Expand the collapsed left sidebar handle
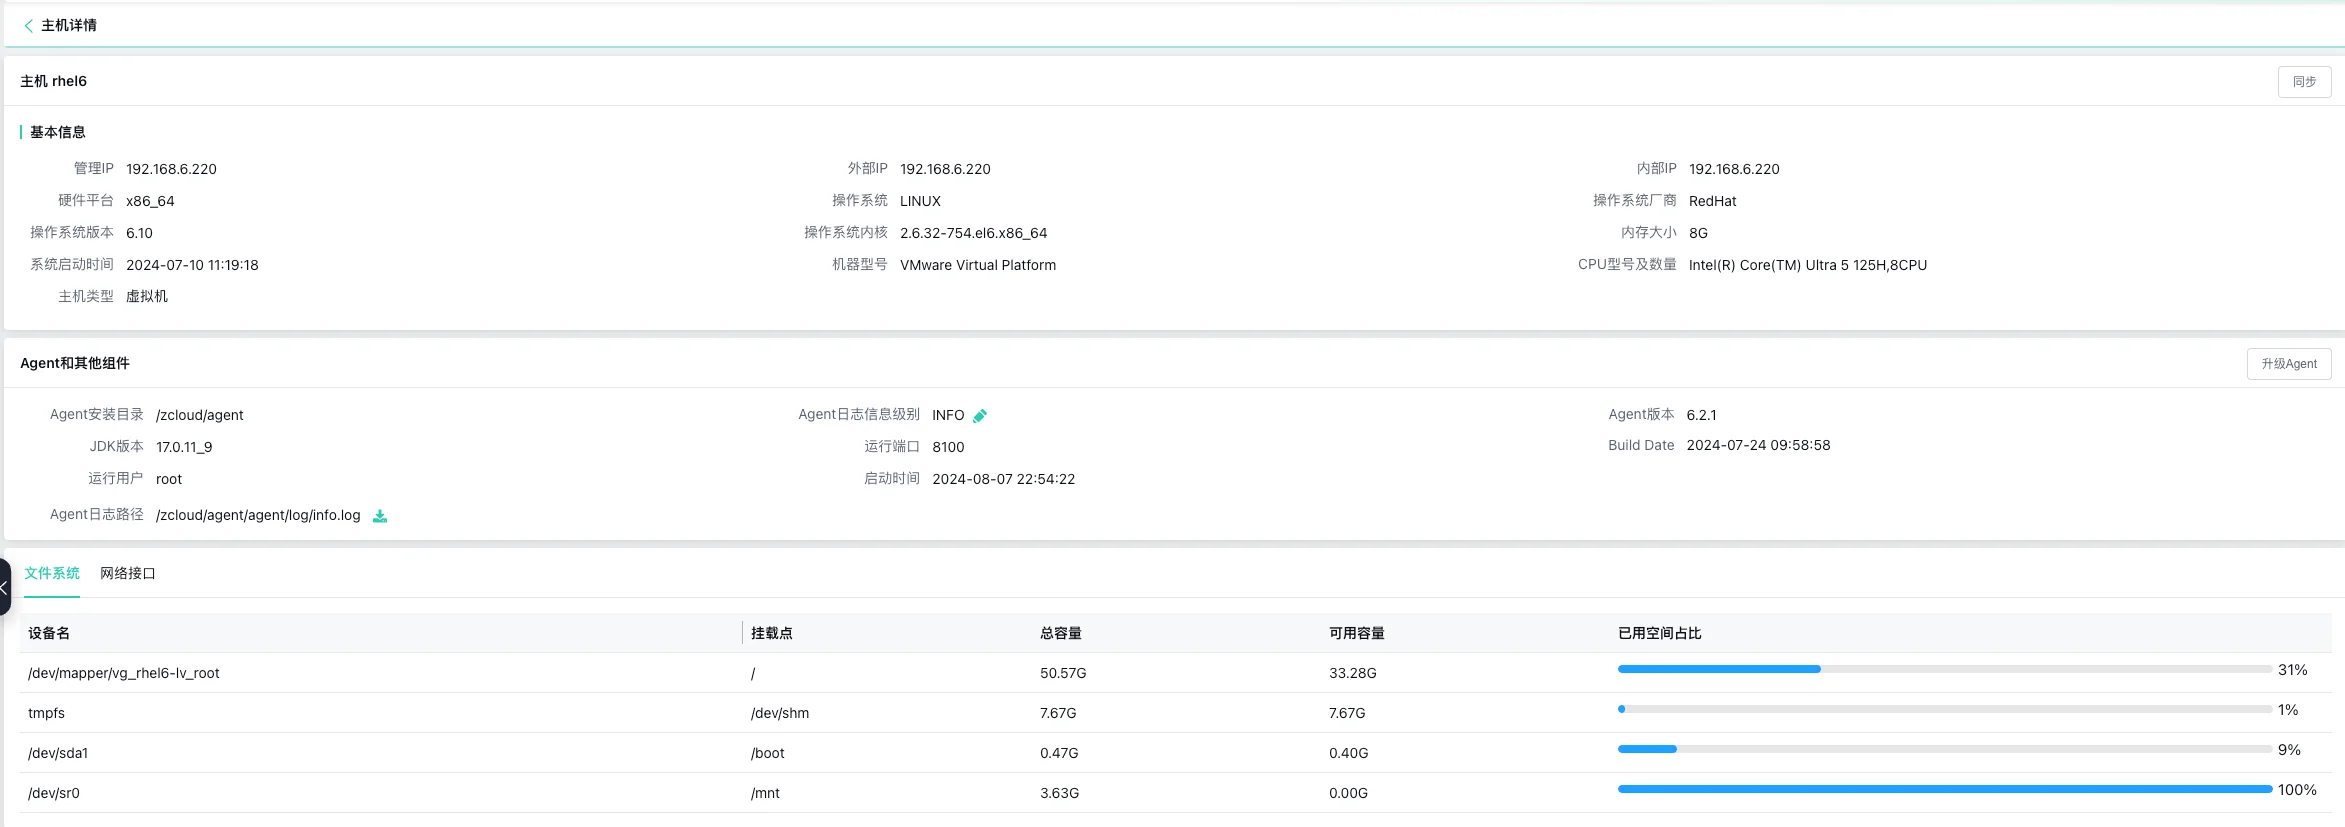 [4, 587]
